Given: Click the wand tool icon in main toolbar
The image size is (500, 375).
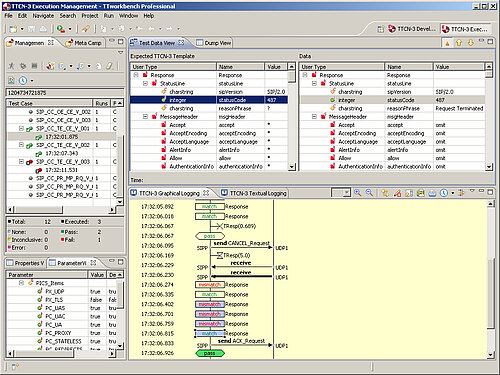Looking at the screenshot, I should tap(85, 29).
